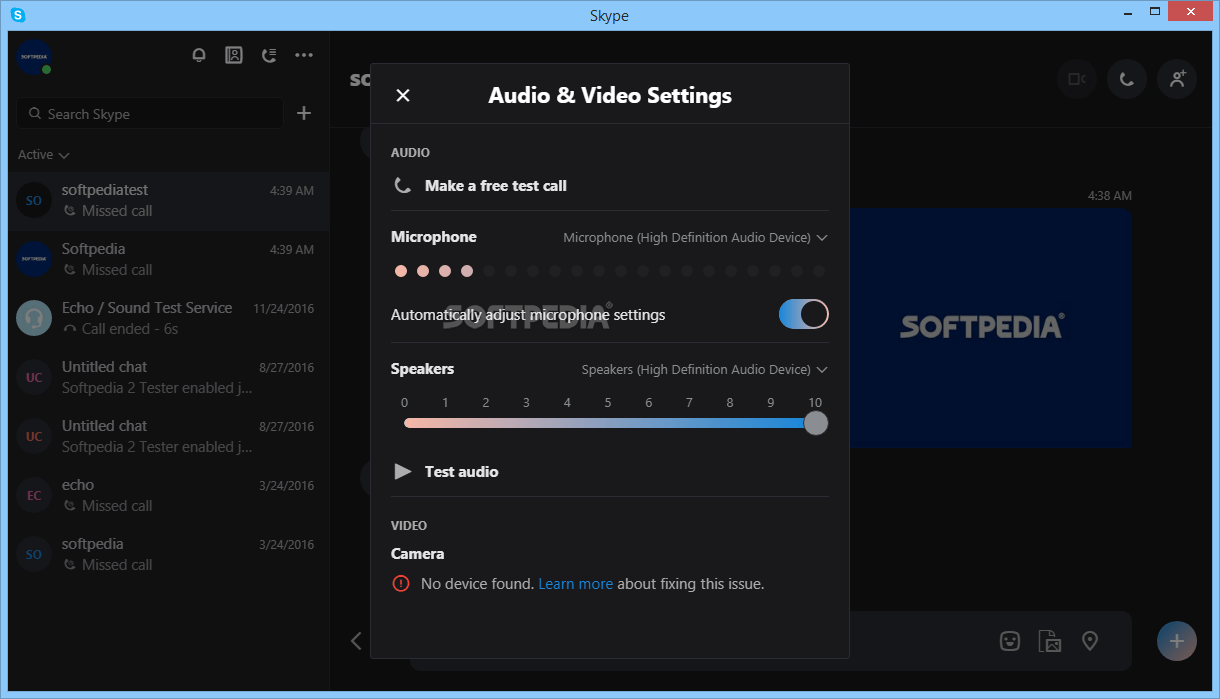
Task: Open the More options ellipsis menu
Action: point(304,55)
